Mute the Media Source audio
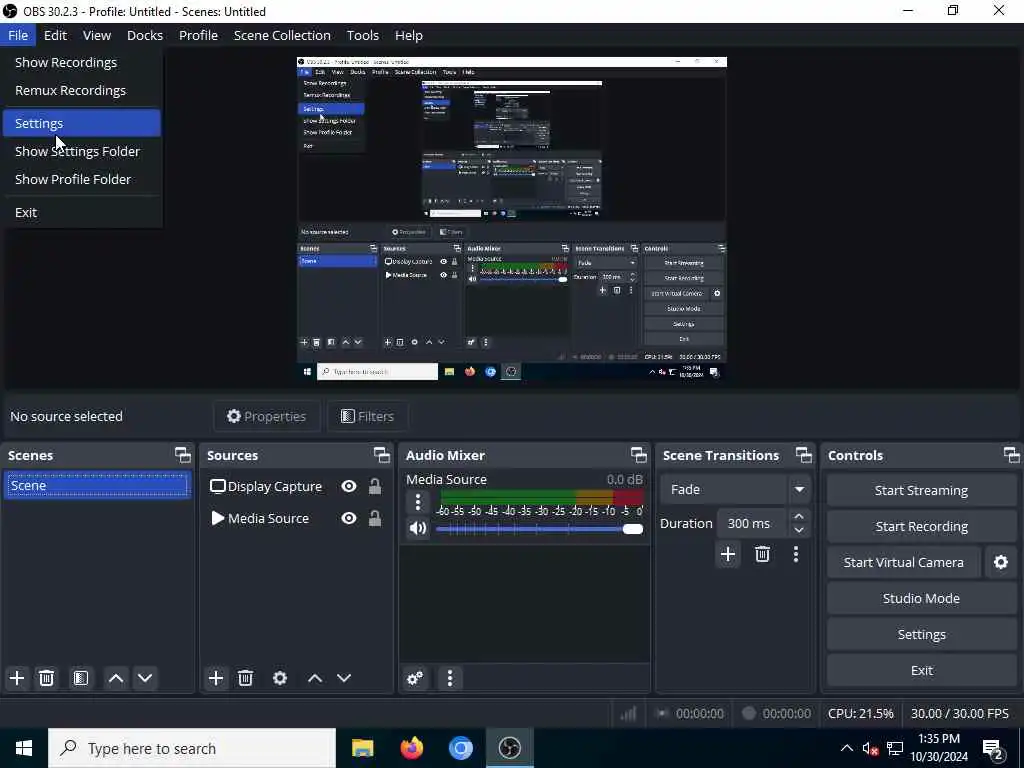The height and width of the screenshot is (768, 1024). coord(418,528)
